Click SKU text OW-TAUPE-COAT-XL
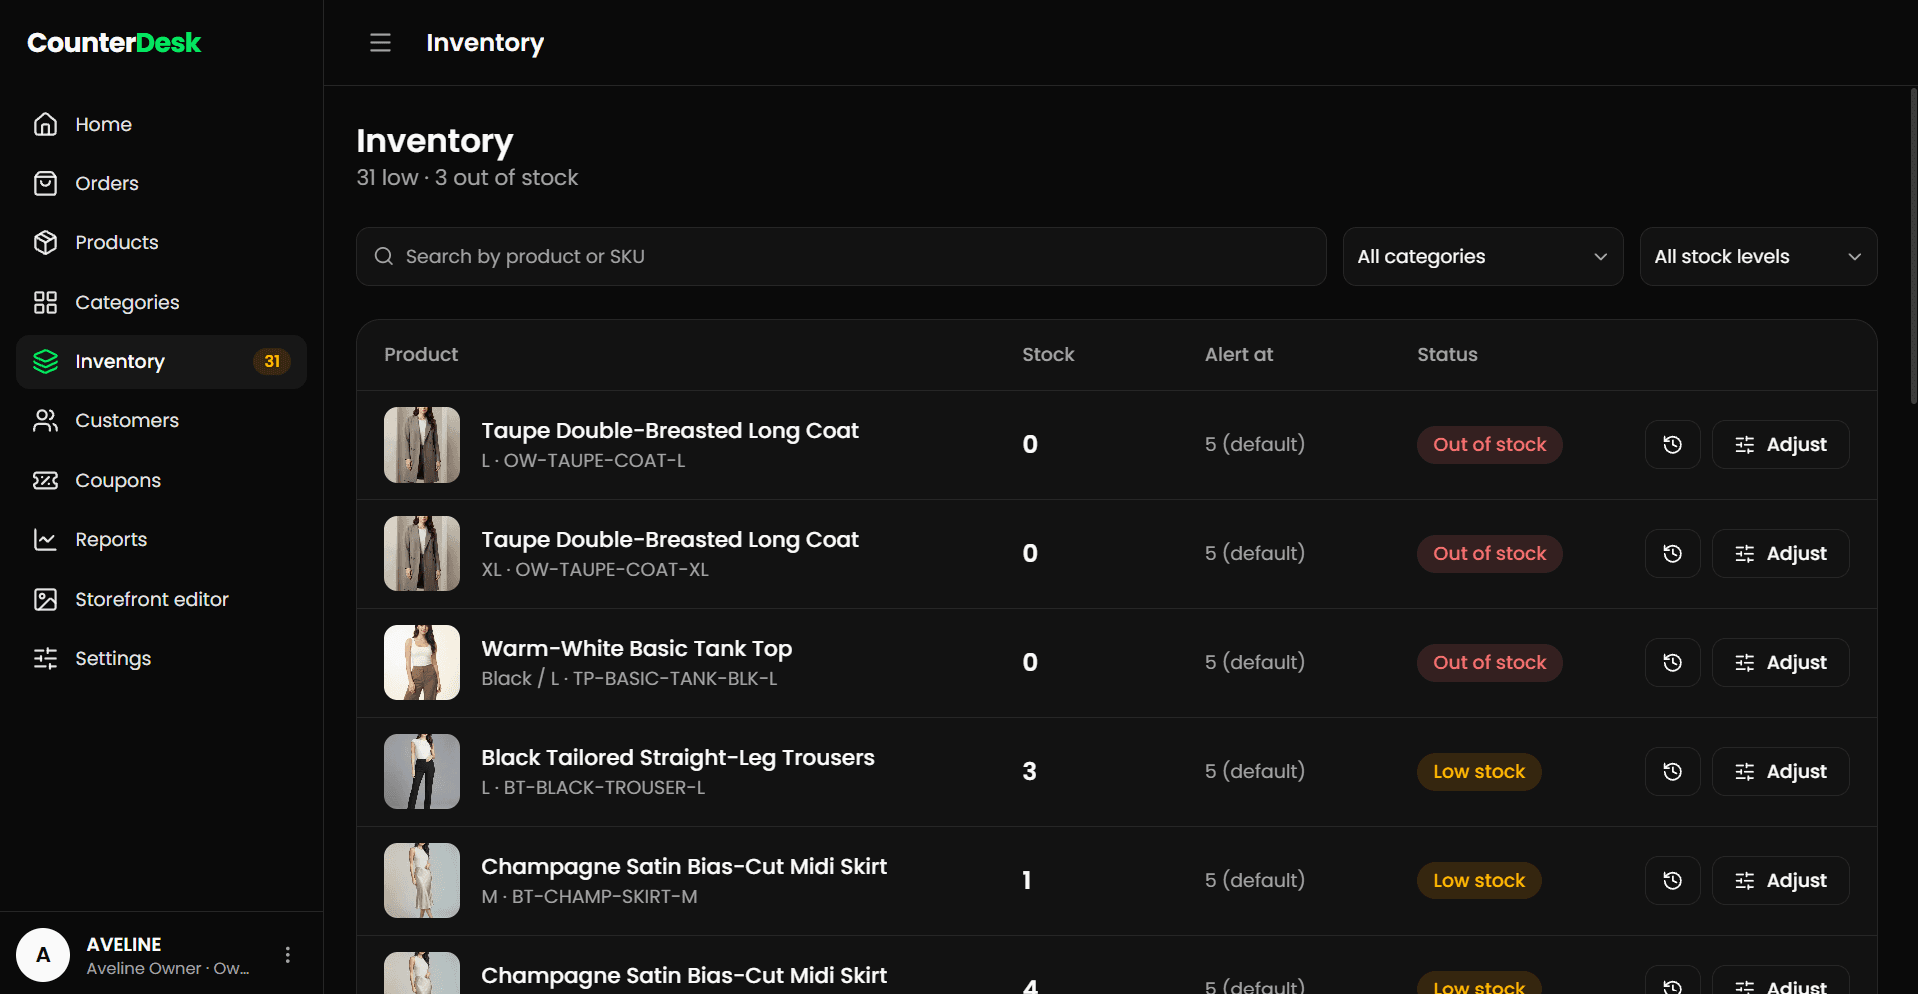1918x994 pixels. click(x=612, y=570)
